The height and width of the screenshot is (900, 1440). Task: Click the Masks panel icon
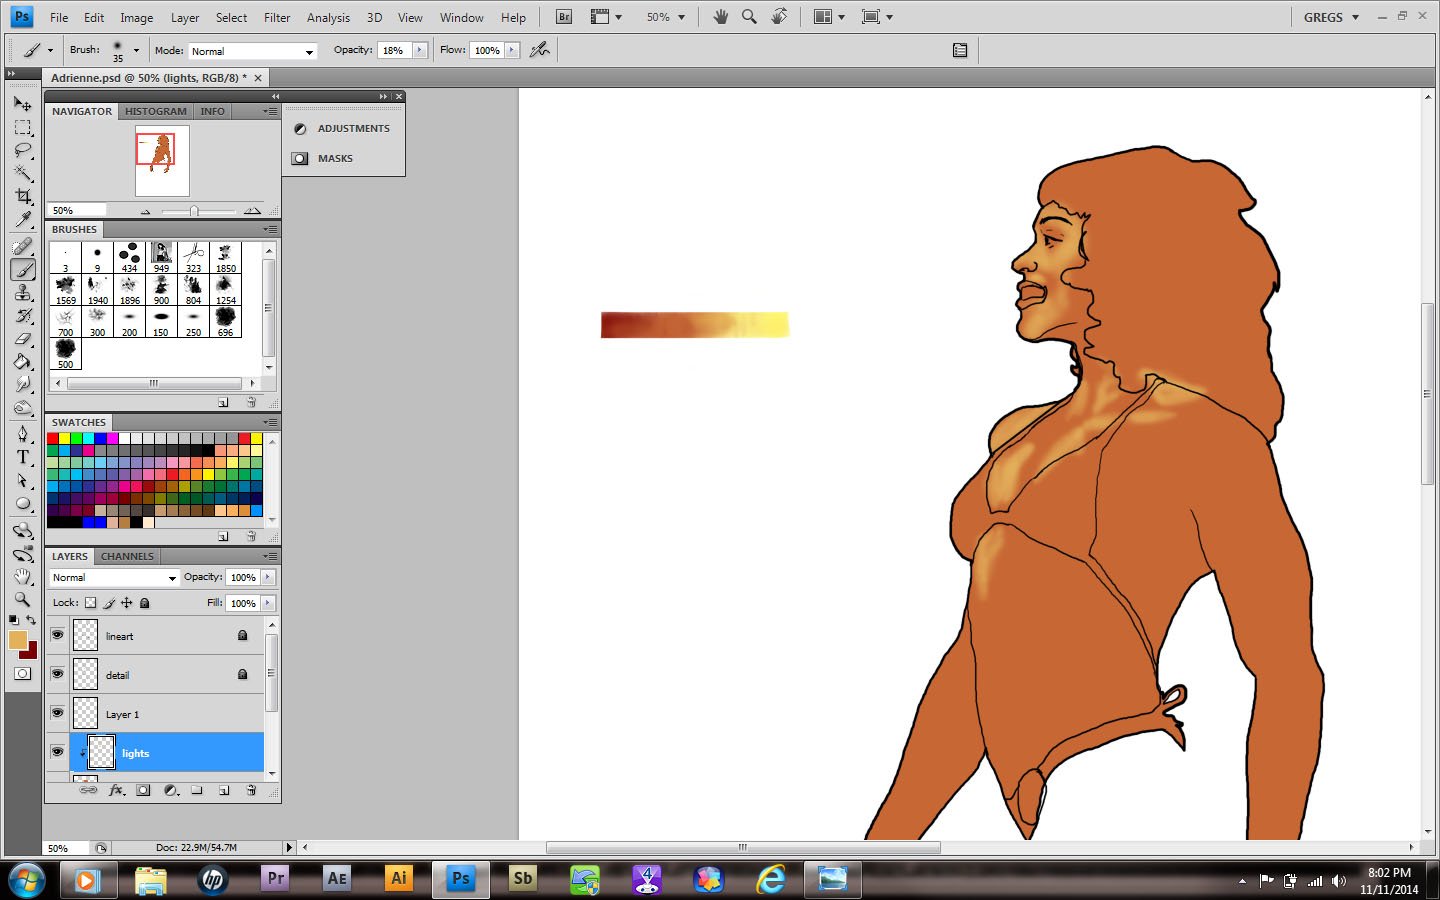coord(300,158)
